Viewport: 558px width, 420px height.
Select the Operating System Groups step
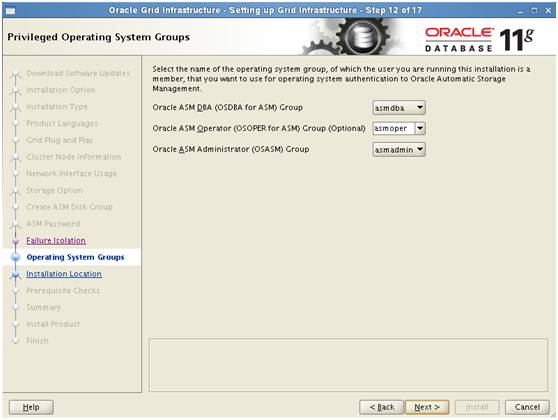click(75, 257)
